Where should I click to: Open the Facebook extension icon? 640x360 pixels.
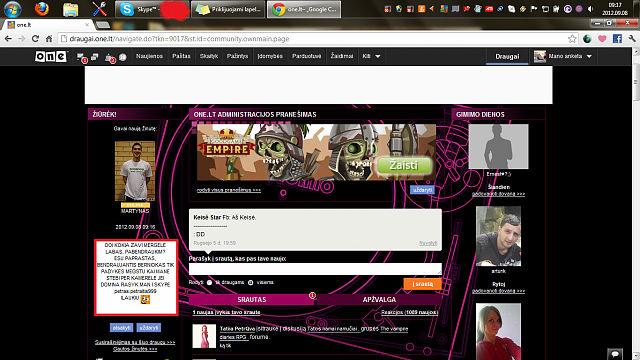click(617, 39)
